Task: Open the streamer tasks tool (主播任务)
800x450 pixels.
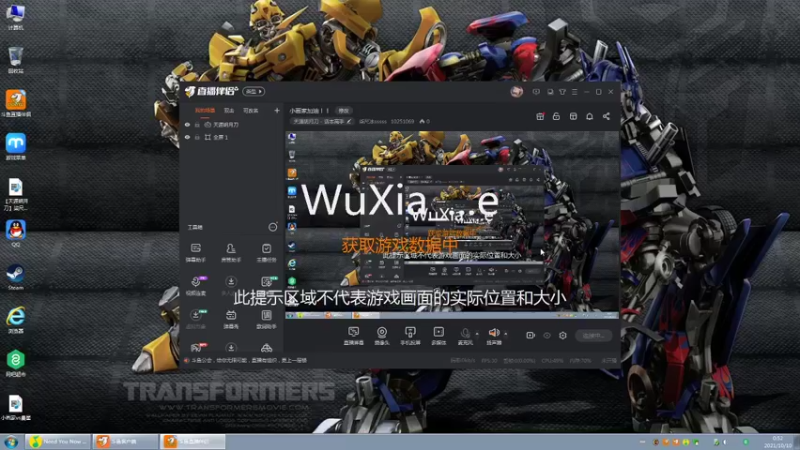Action: click(x=266, y=252)
